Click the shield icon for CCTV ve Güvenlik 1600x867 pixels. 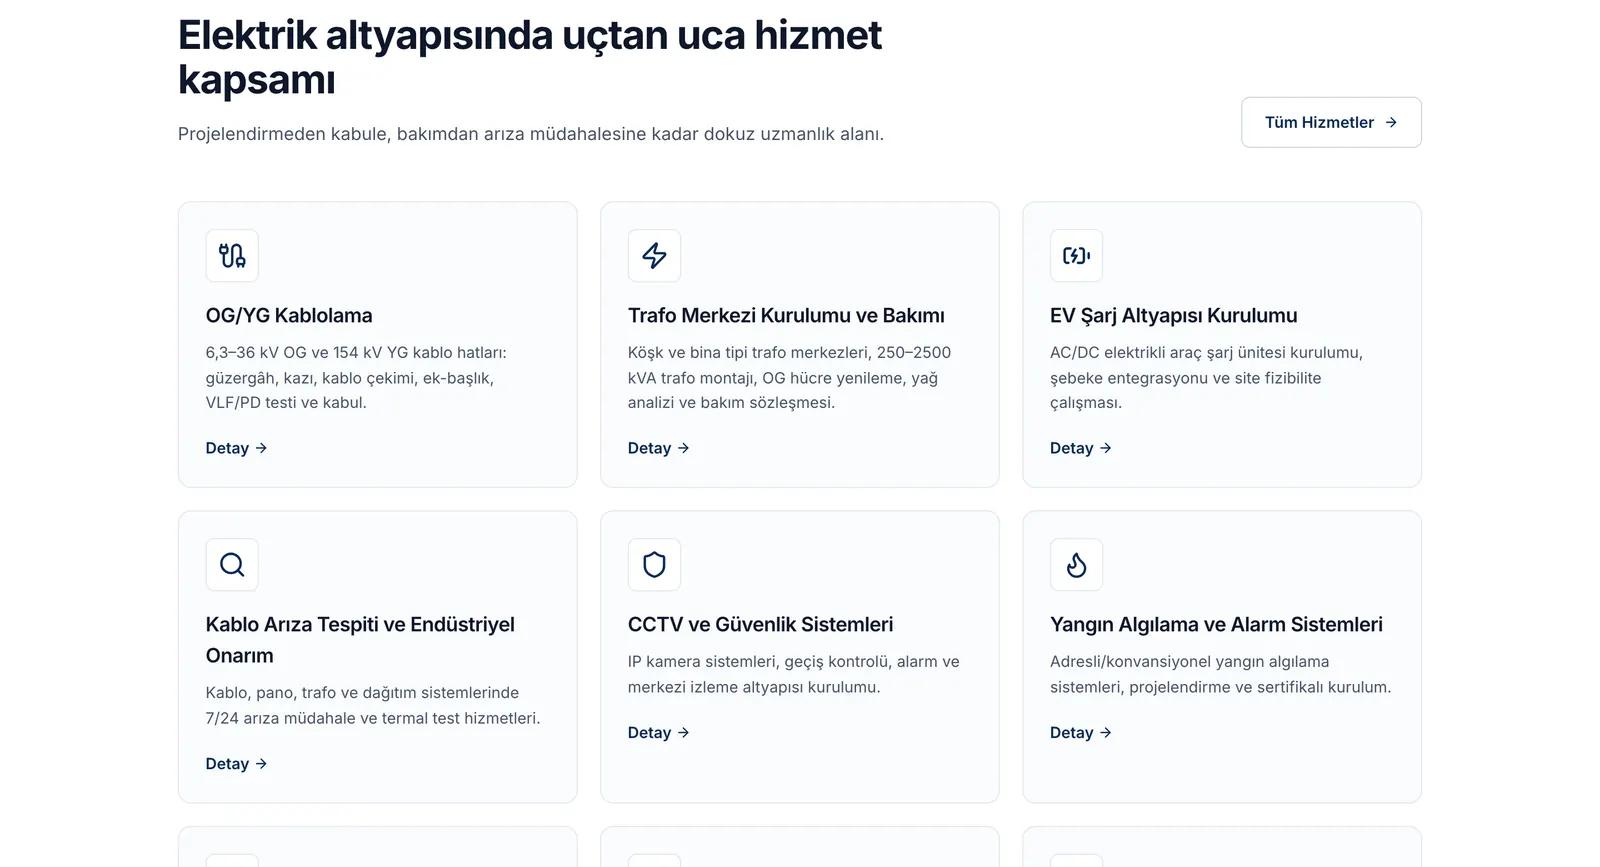click(654, 565)
